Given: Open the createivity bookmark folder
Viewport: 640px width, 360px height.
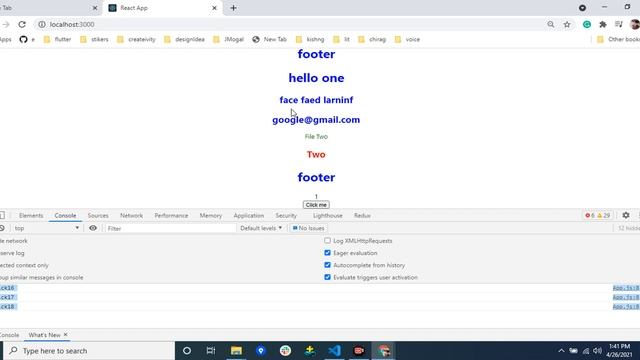Looking at the screenshot, I should pos(136,40).
